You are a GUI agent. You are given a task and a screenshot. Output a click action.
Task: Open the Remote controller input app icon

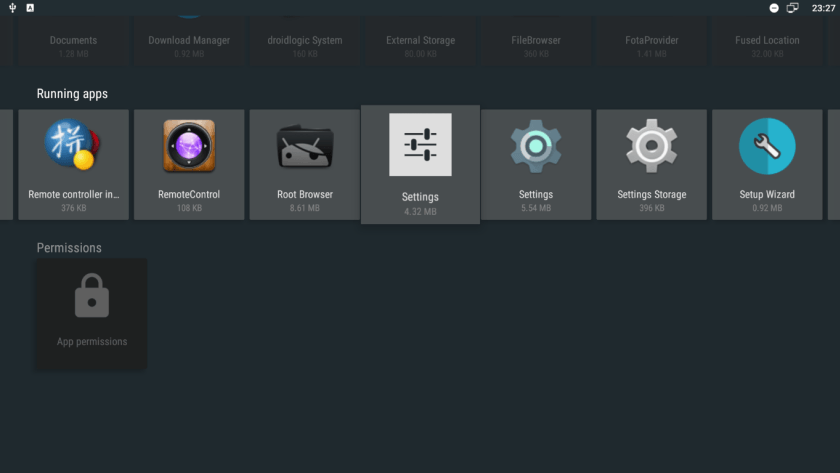[72, 145]
